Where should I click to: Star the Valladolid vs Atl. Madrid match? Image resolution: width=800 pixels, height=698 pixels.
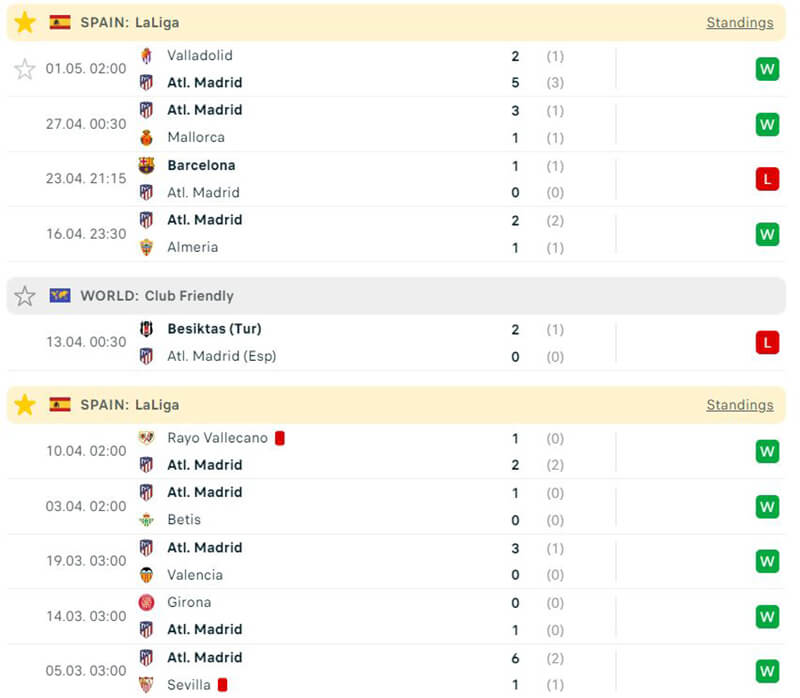25,69
